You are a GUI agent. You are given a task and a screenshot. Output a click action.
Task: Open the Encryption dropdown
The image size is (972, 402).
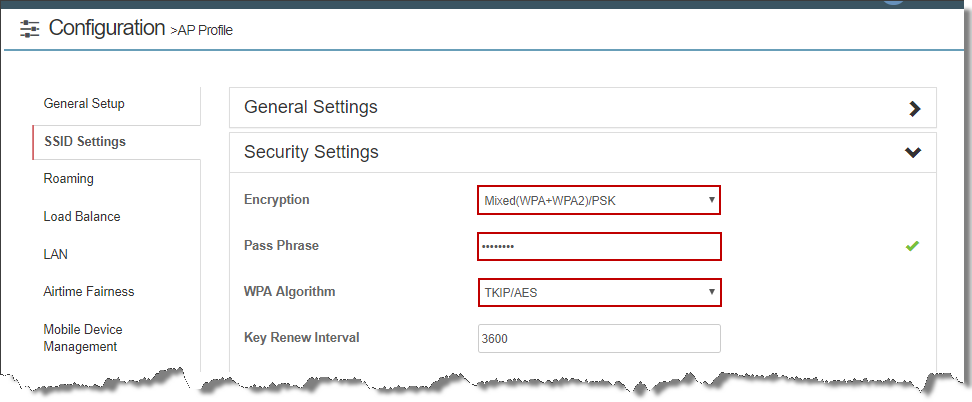[599, 200]
